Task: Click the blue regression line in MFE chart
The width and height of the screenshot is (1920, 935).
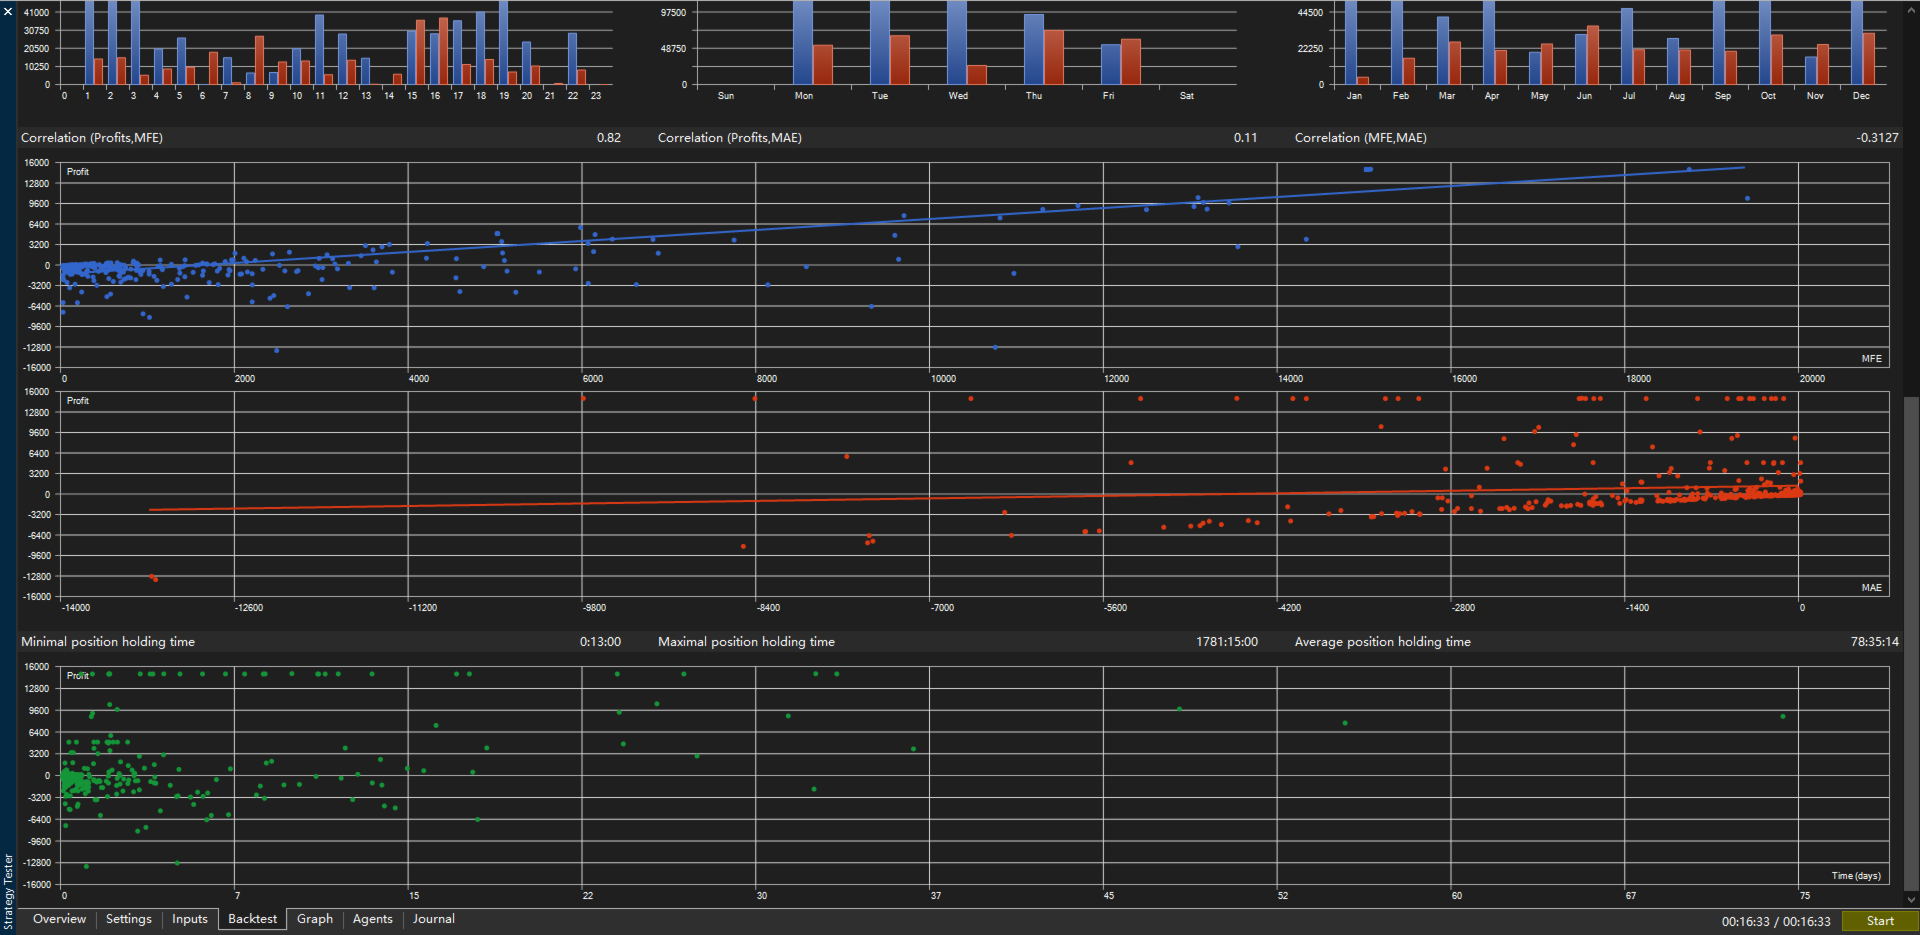Action: [x=900, y=222]
